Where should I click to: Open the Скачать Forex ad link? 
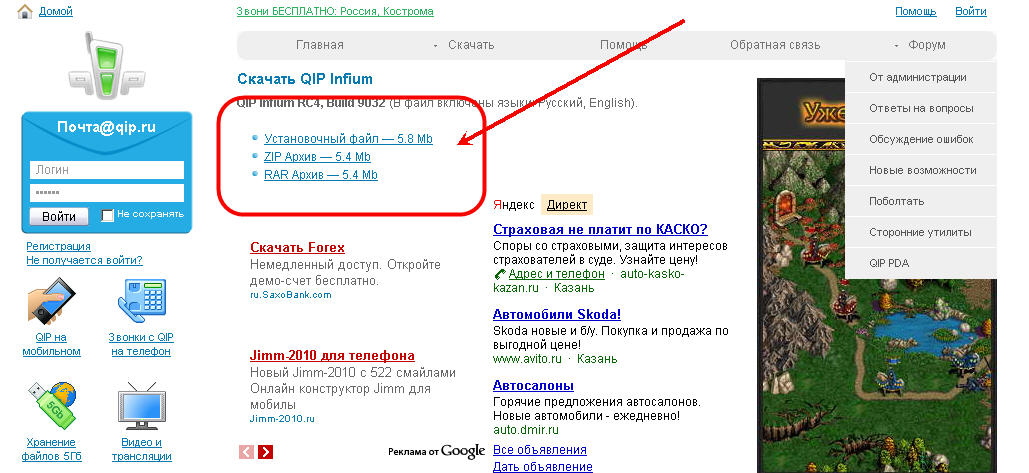[x=297, y=247]
